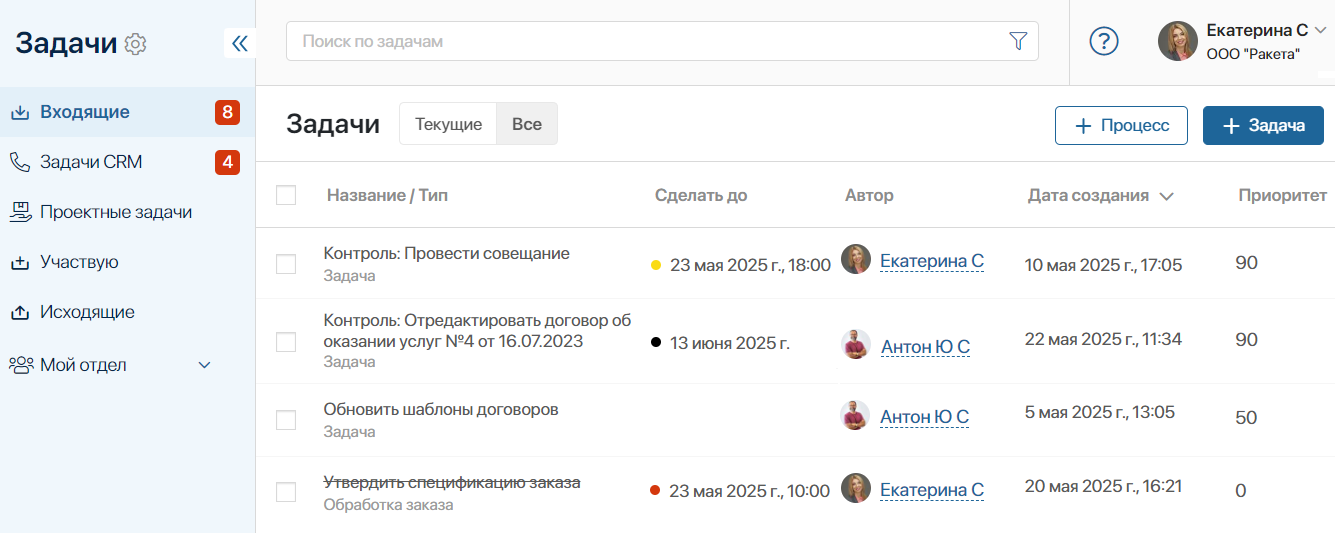
Task: Open the profile avatar of Екатерина С in the header
Action: [x=1178, y=41]
